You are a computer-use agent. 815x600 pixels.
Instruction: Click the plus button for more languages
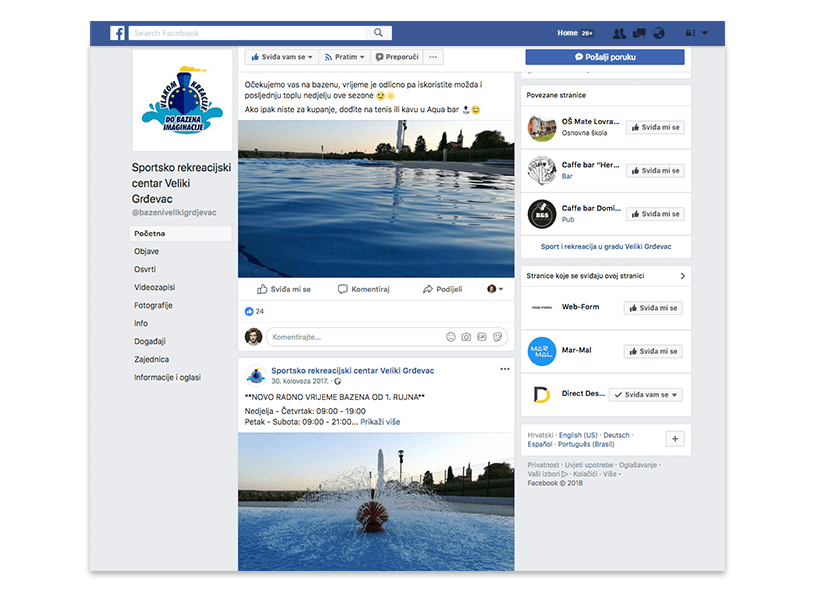[x=675, y=439]
